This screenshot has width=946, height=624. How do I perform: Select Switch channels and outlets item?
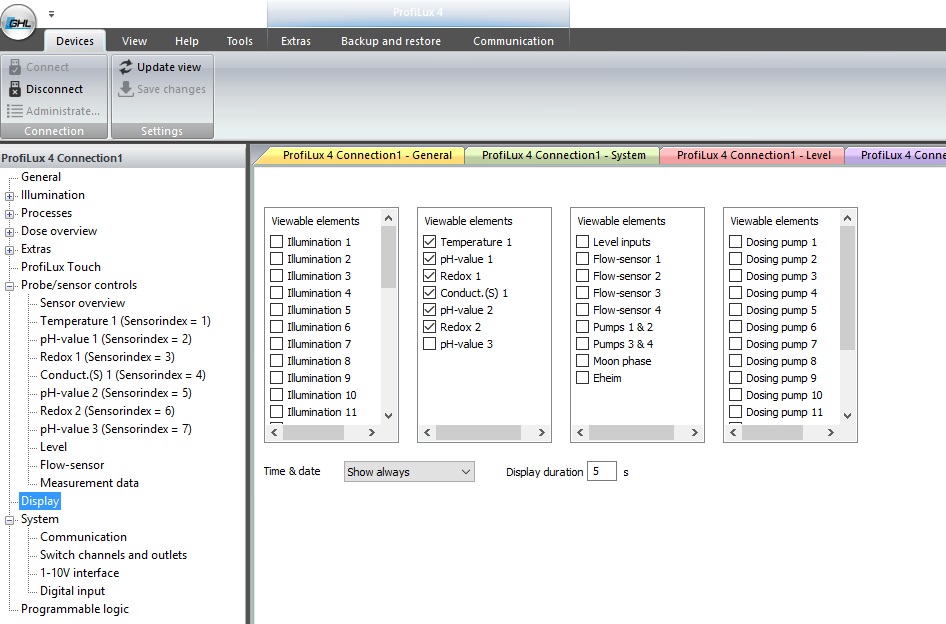point(113,555)
